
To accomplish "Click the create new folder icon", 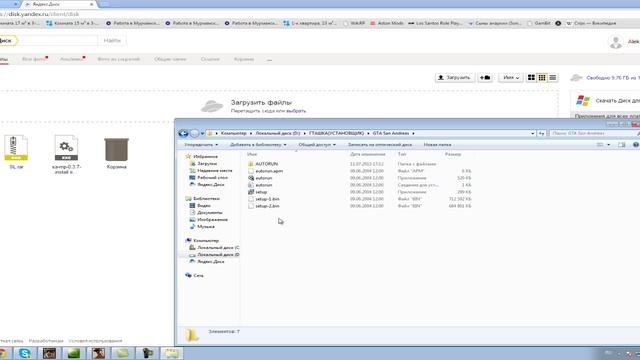I will [485, 78].
